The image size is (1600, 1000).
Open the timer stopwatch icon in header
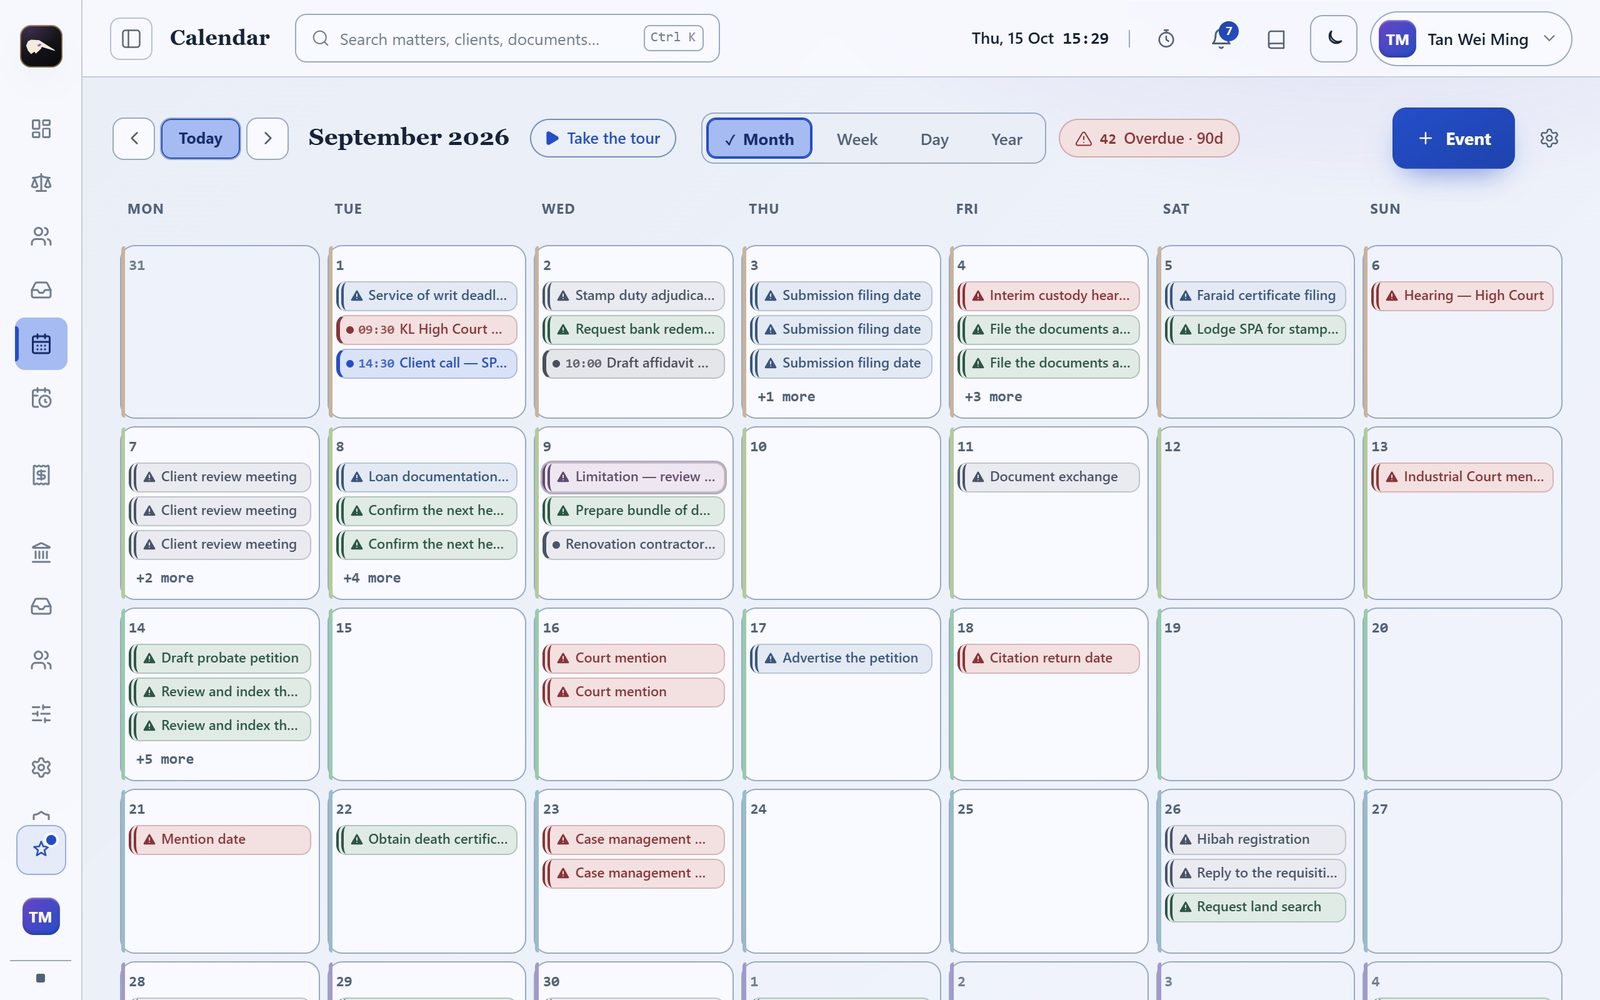coord(1166,39)
